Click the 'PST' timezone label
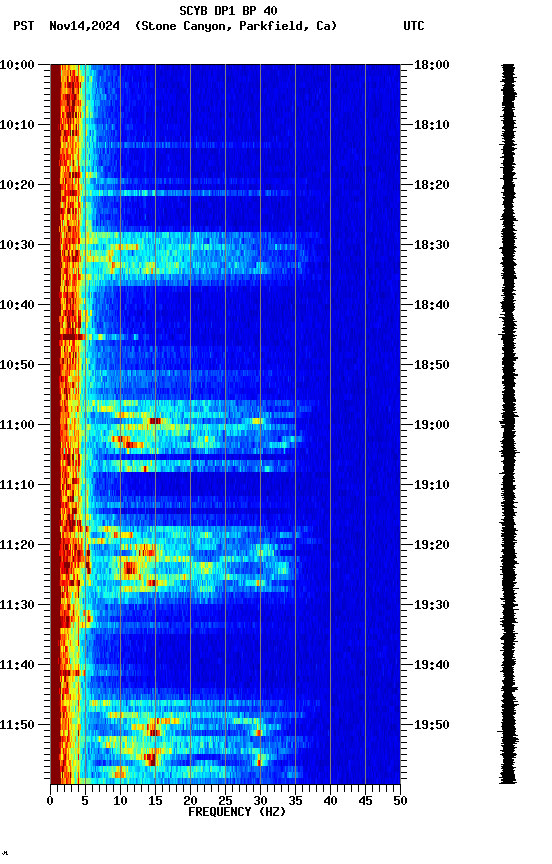Viewport: 552px width, 864px height. [24, 26]
